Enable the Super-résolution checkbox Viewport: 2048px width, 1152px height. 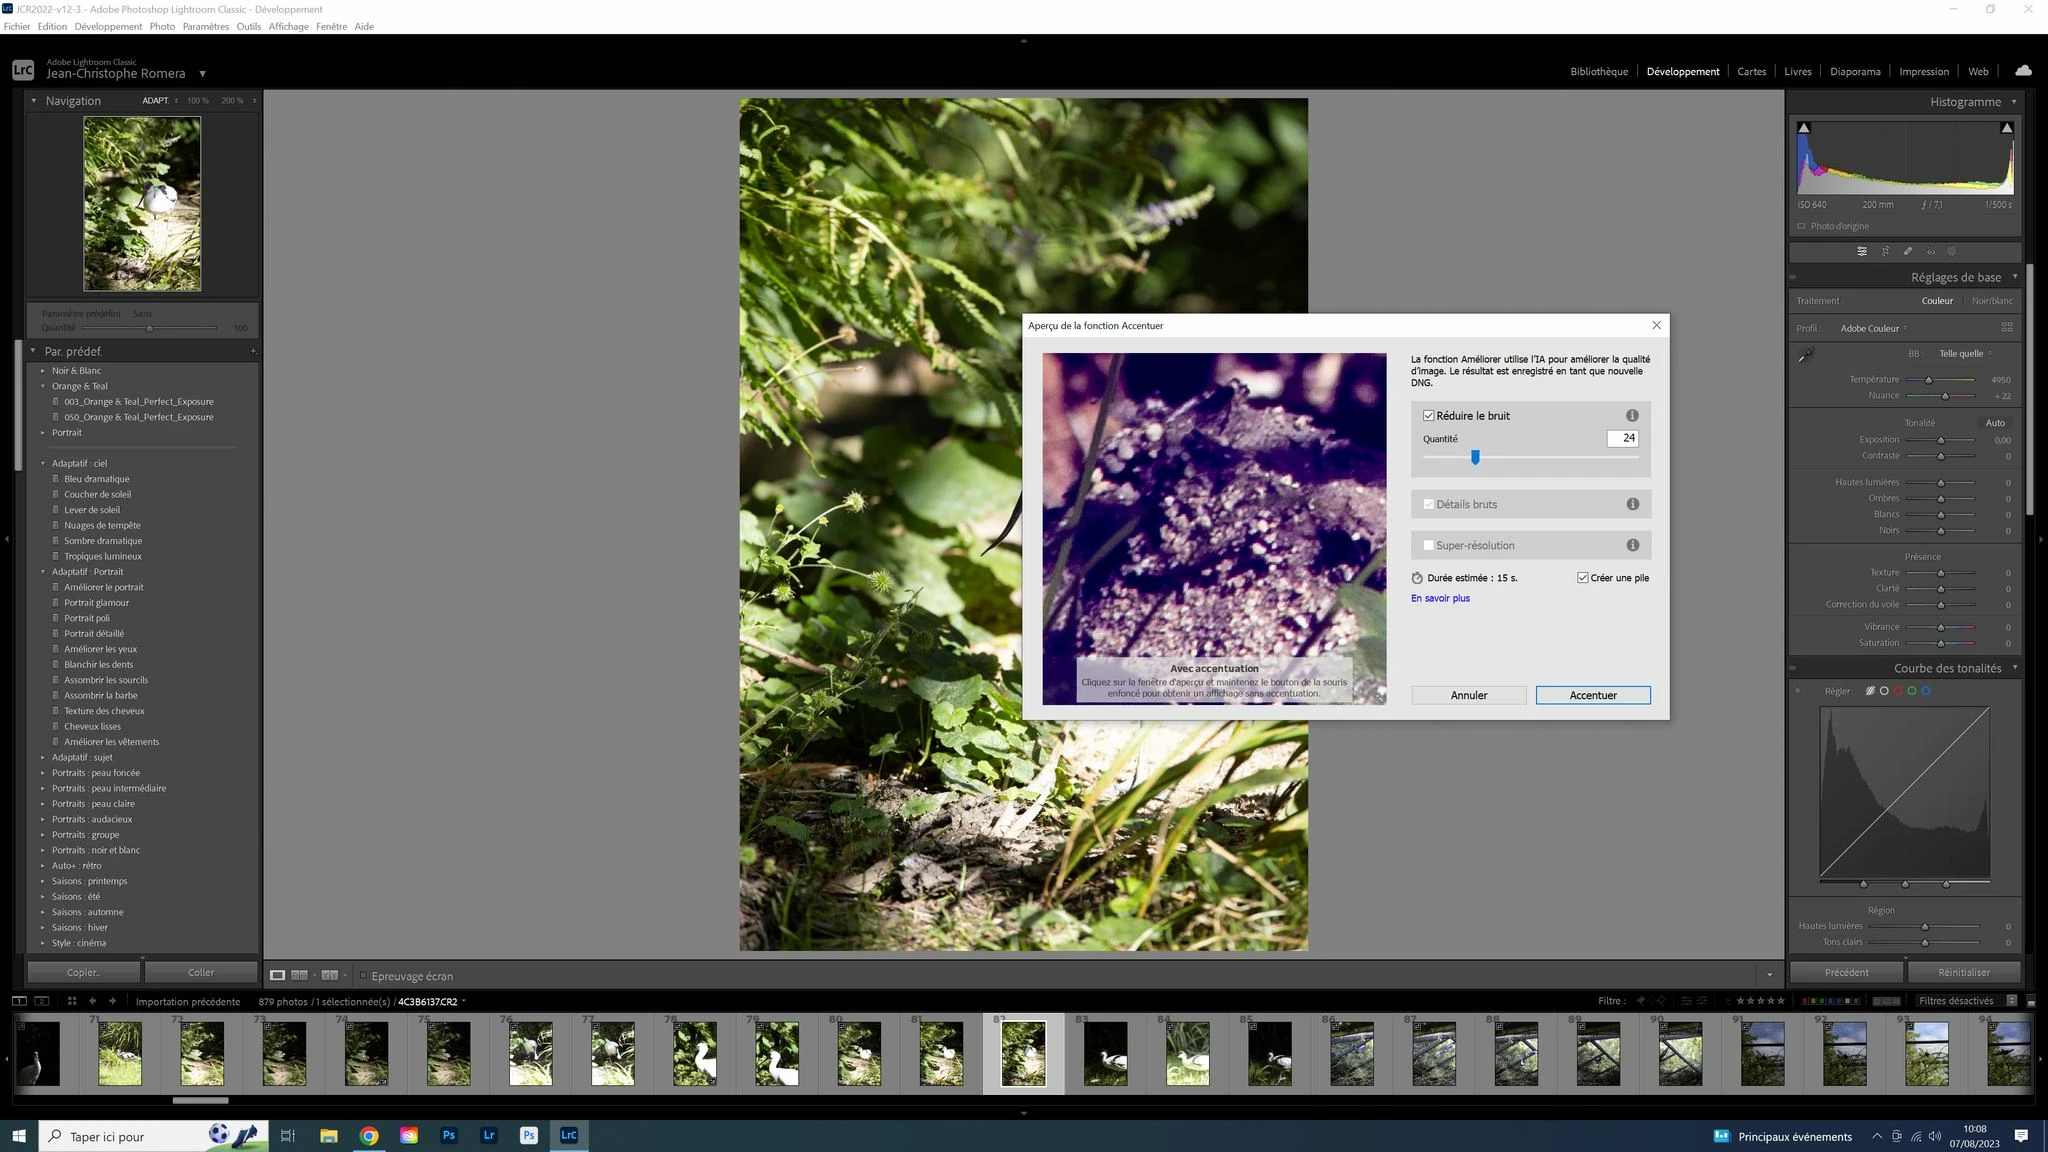pos(1429,546)
